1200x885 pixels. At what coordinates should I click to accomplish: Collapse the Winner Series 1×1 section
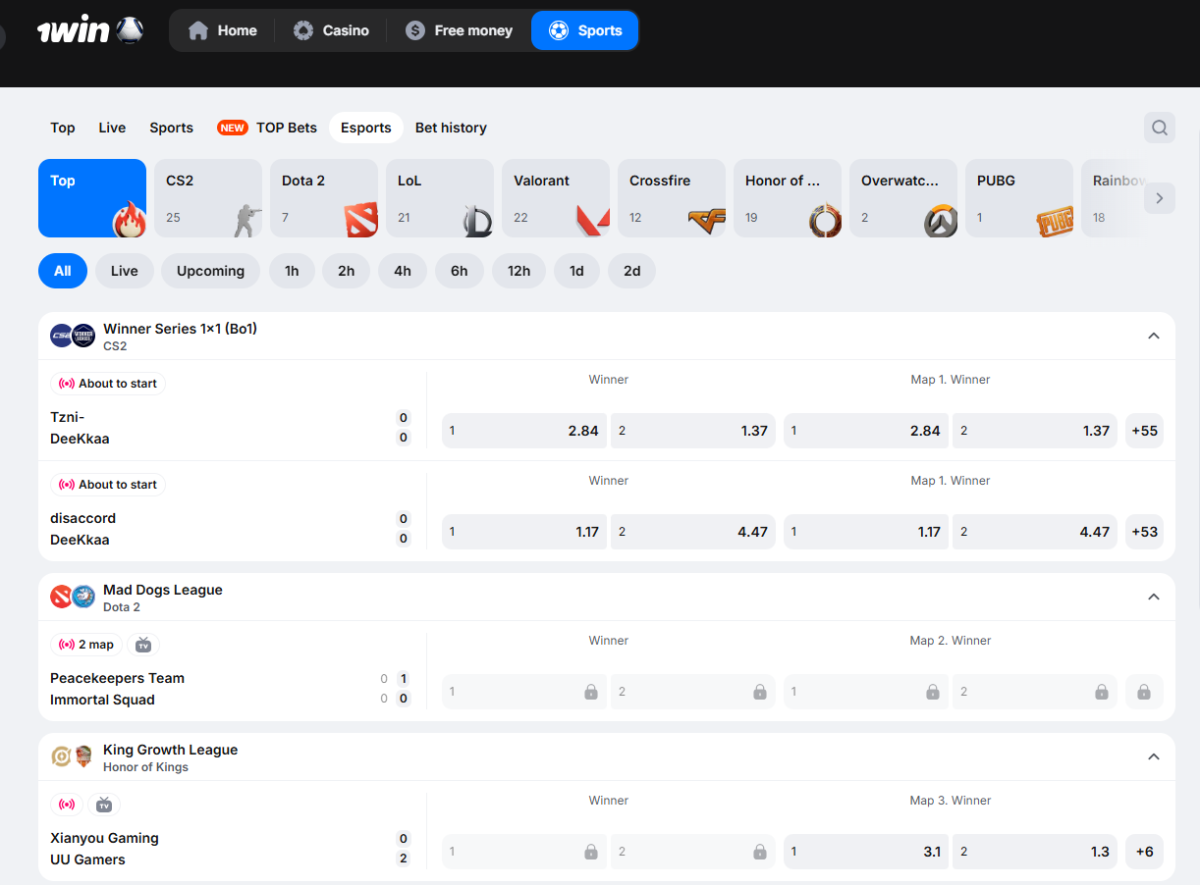pos(1154,336)
